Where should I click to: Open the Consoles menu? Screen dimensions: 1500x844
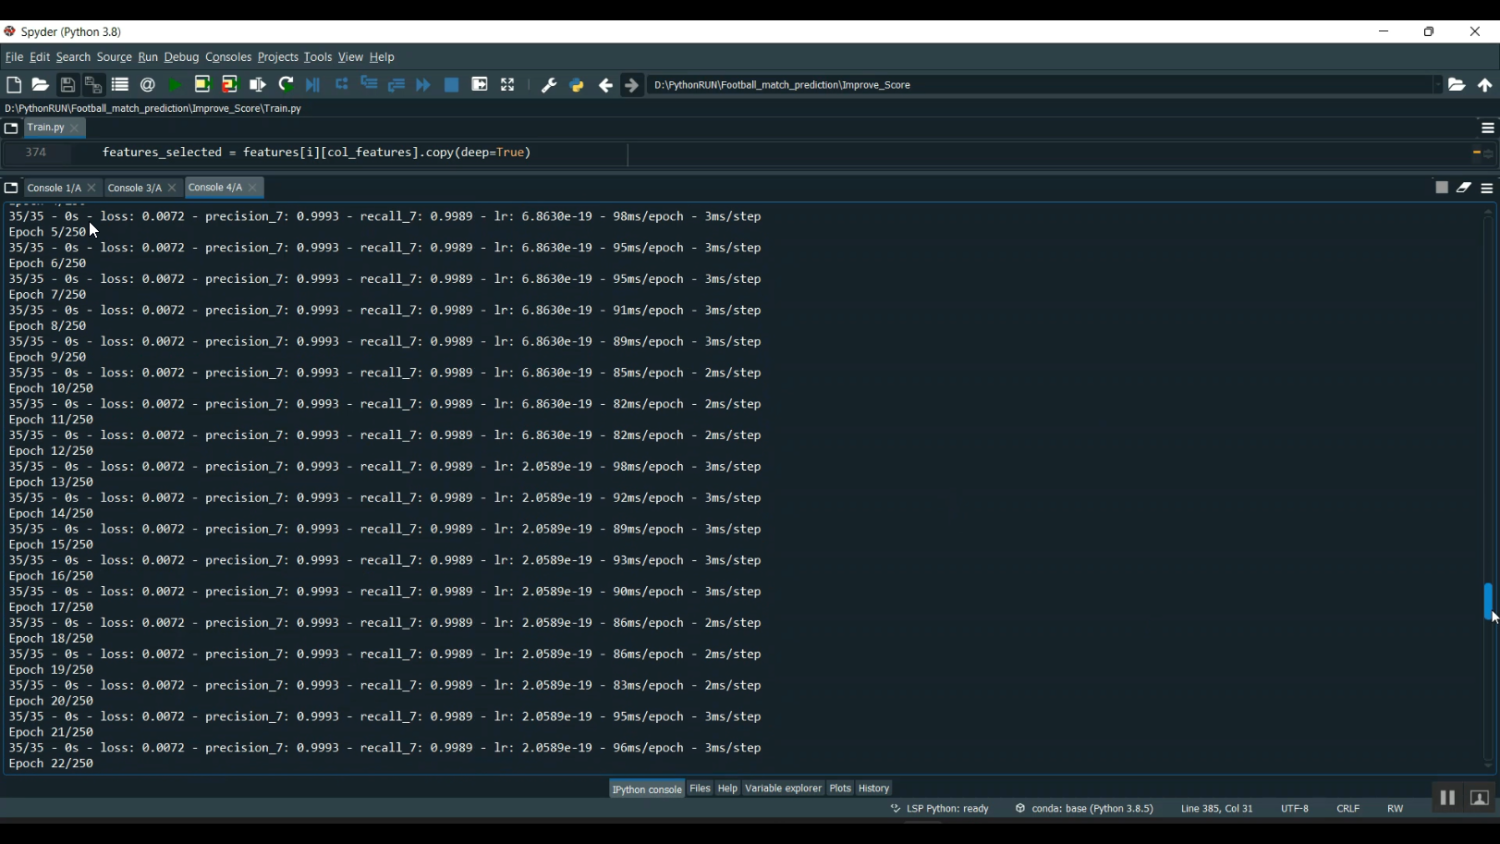click(228, 58)
